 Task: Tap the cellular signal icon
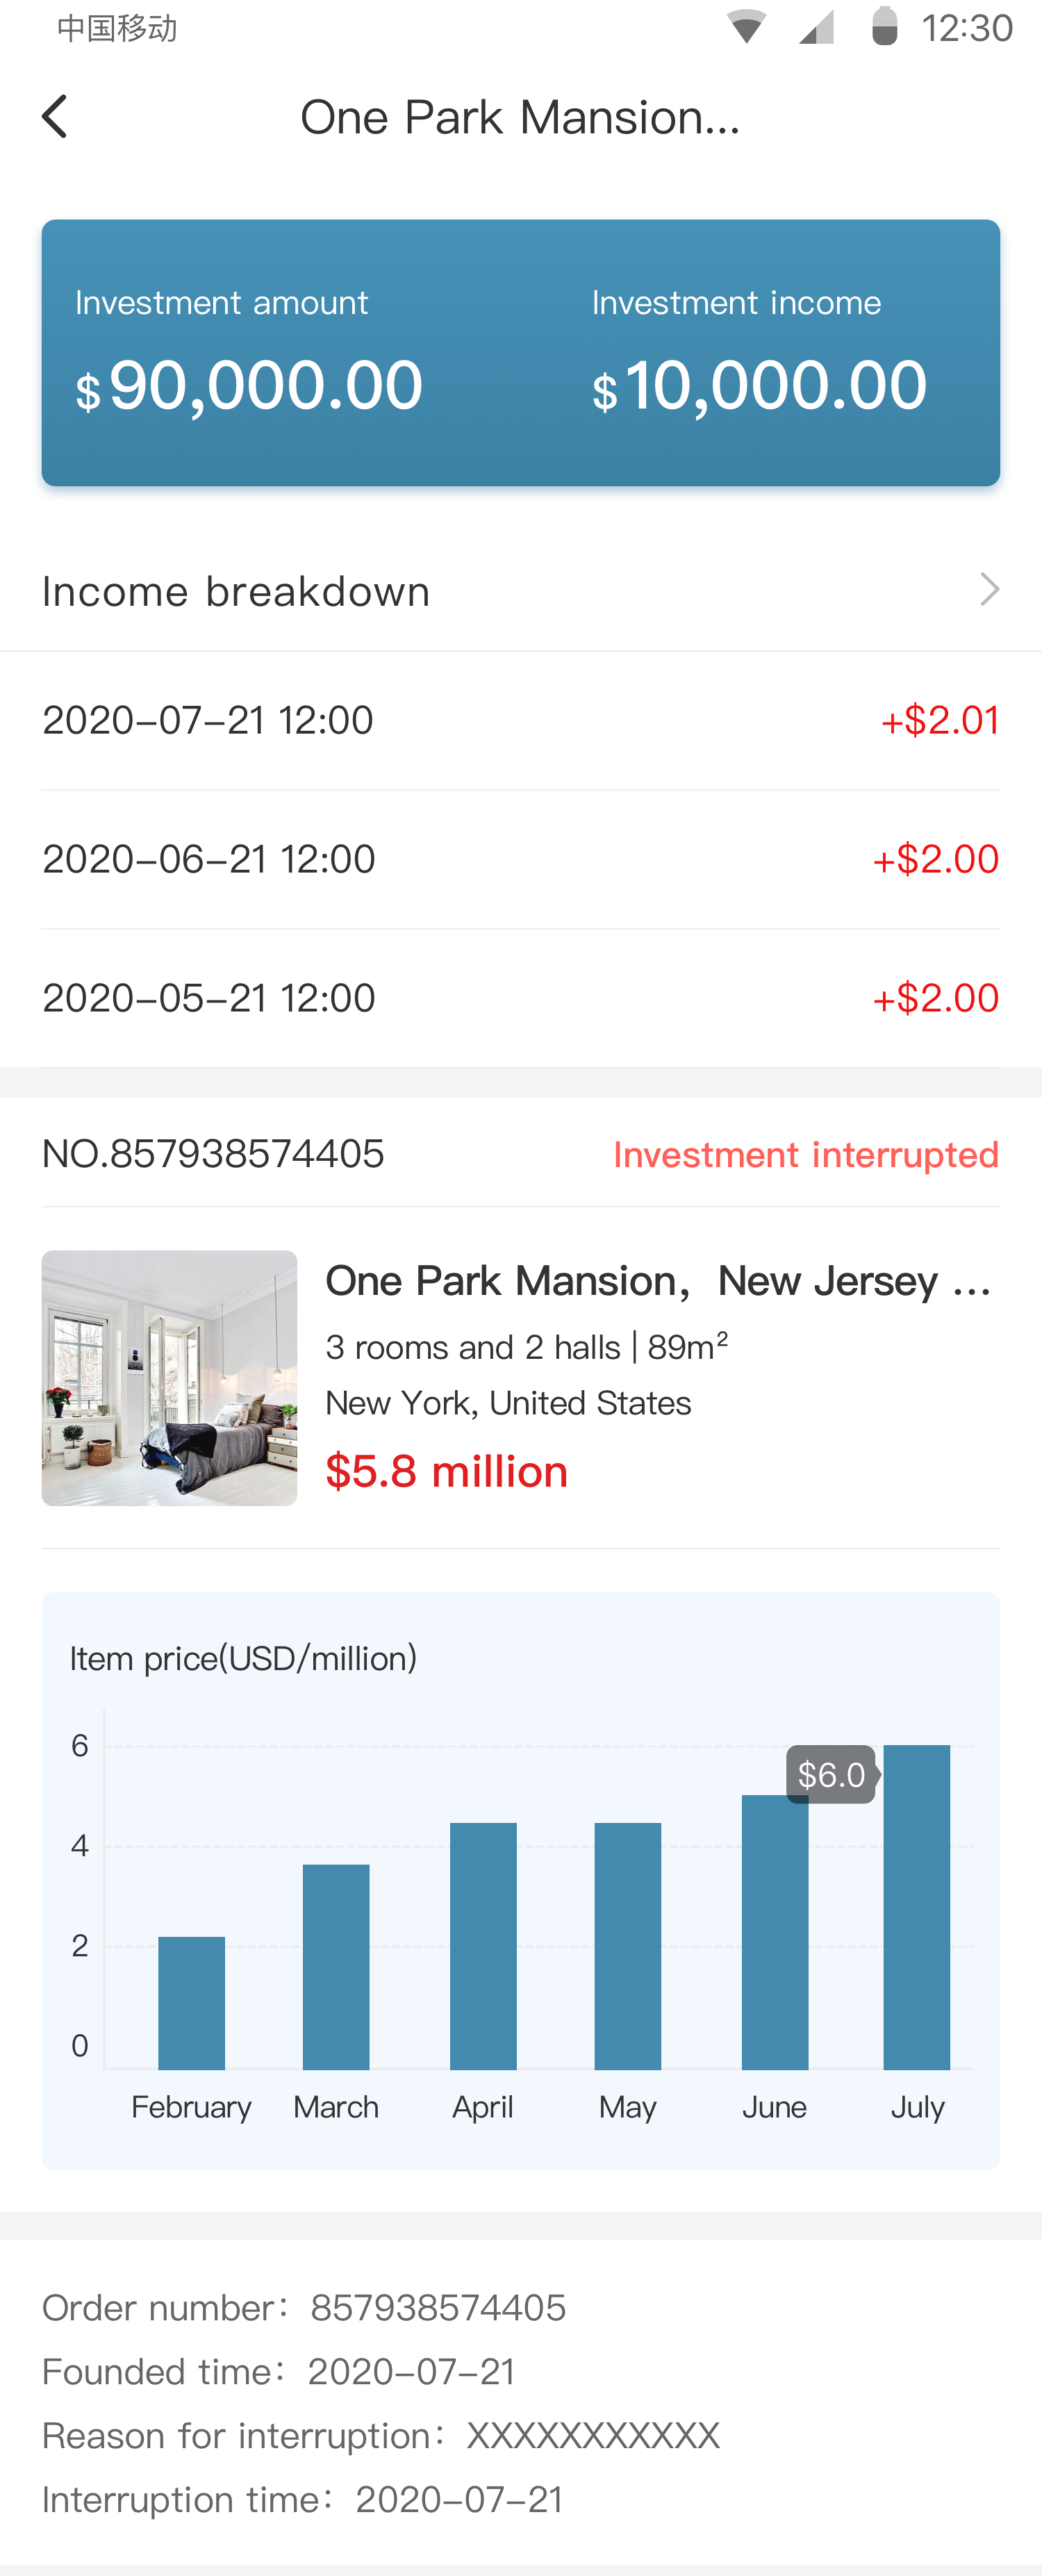coord(816,27)
